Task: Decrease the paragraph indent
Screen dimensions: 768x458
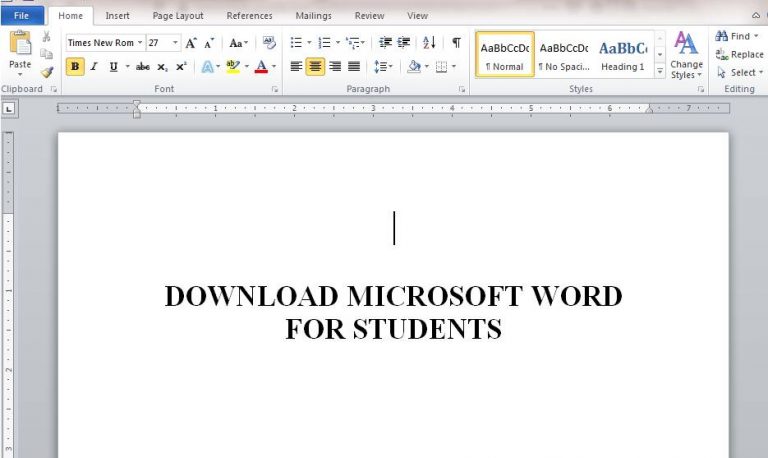Action: click(385, 43)
